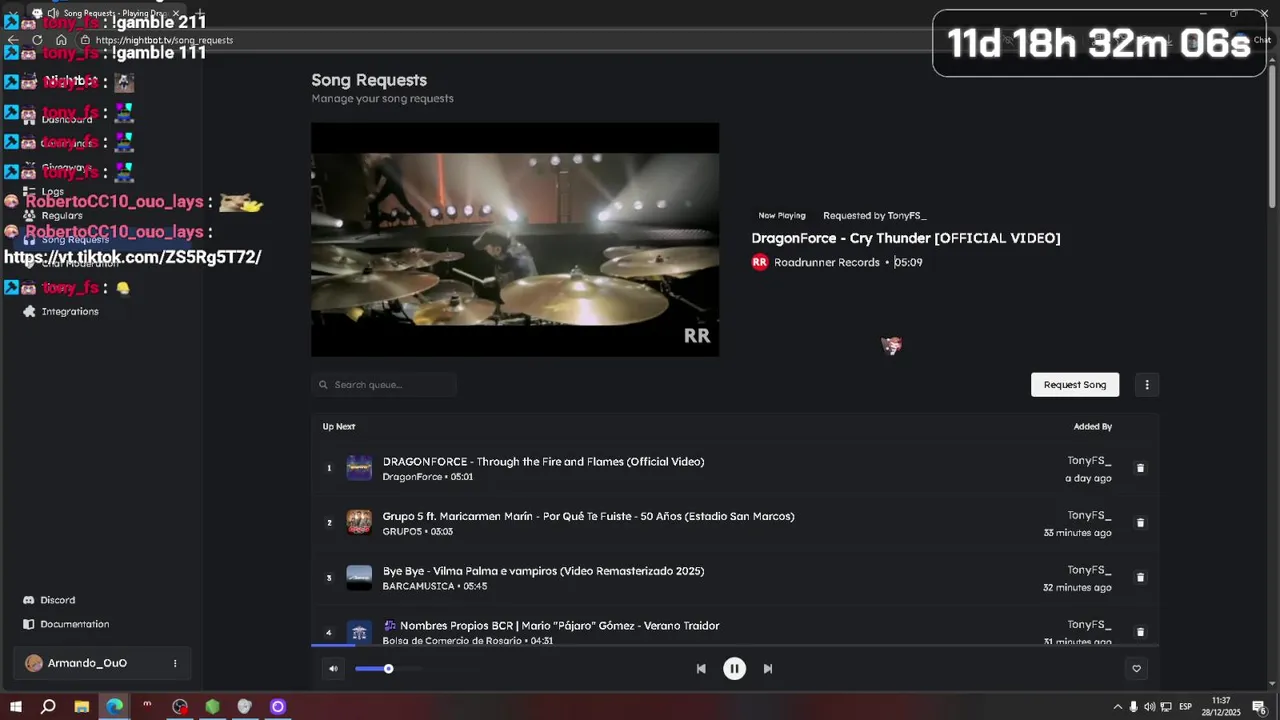This screenshot has height=720, width=1280.
Task: Open the Through the Fire and Flames song title
Action: 543,461
